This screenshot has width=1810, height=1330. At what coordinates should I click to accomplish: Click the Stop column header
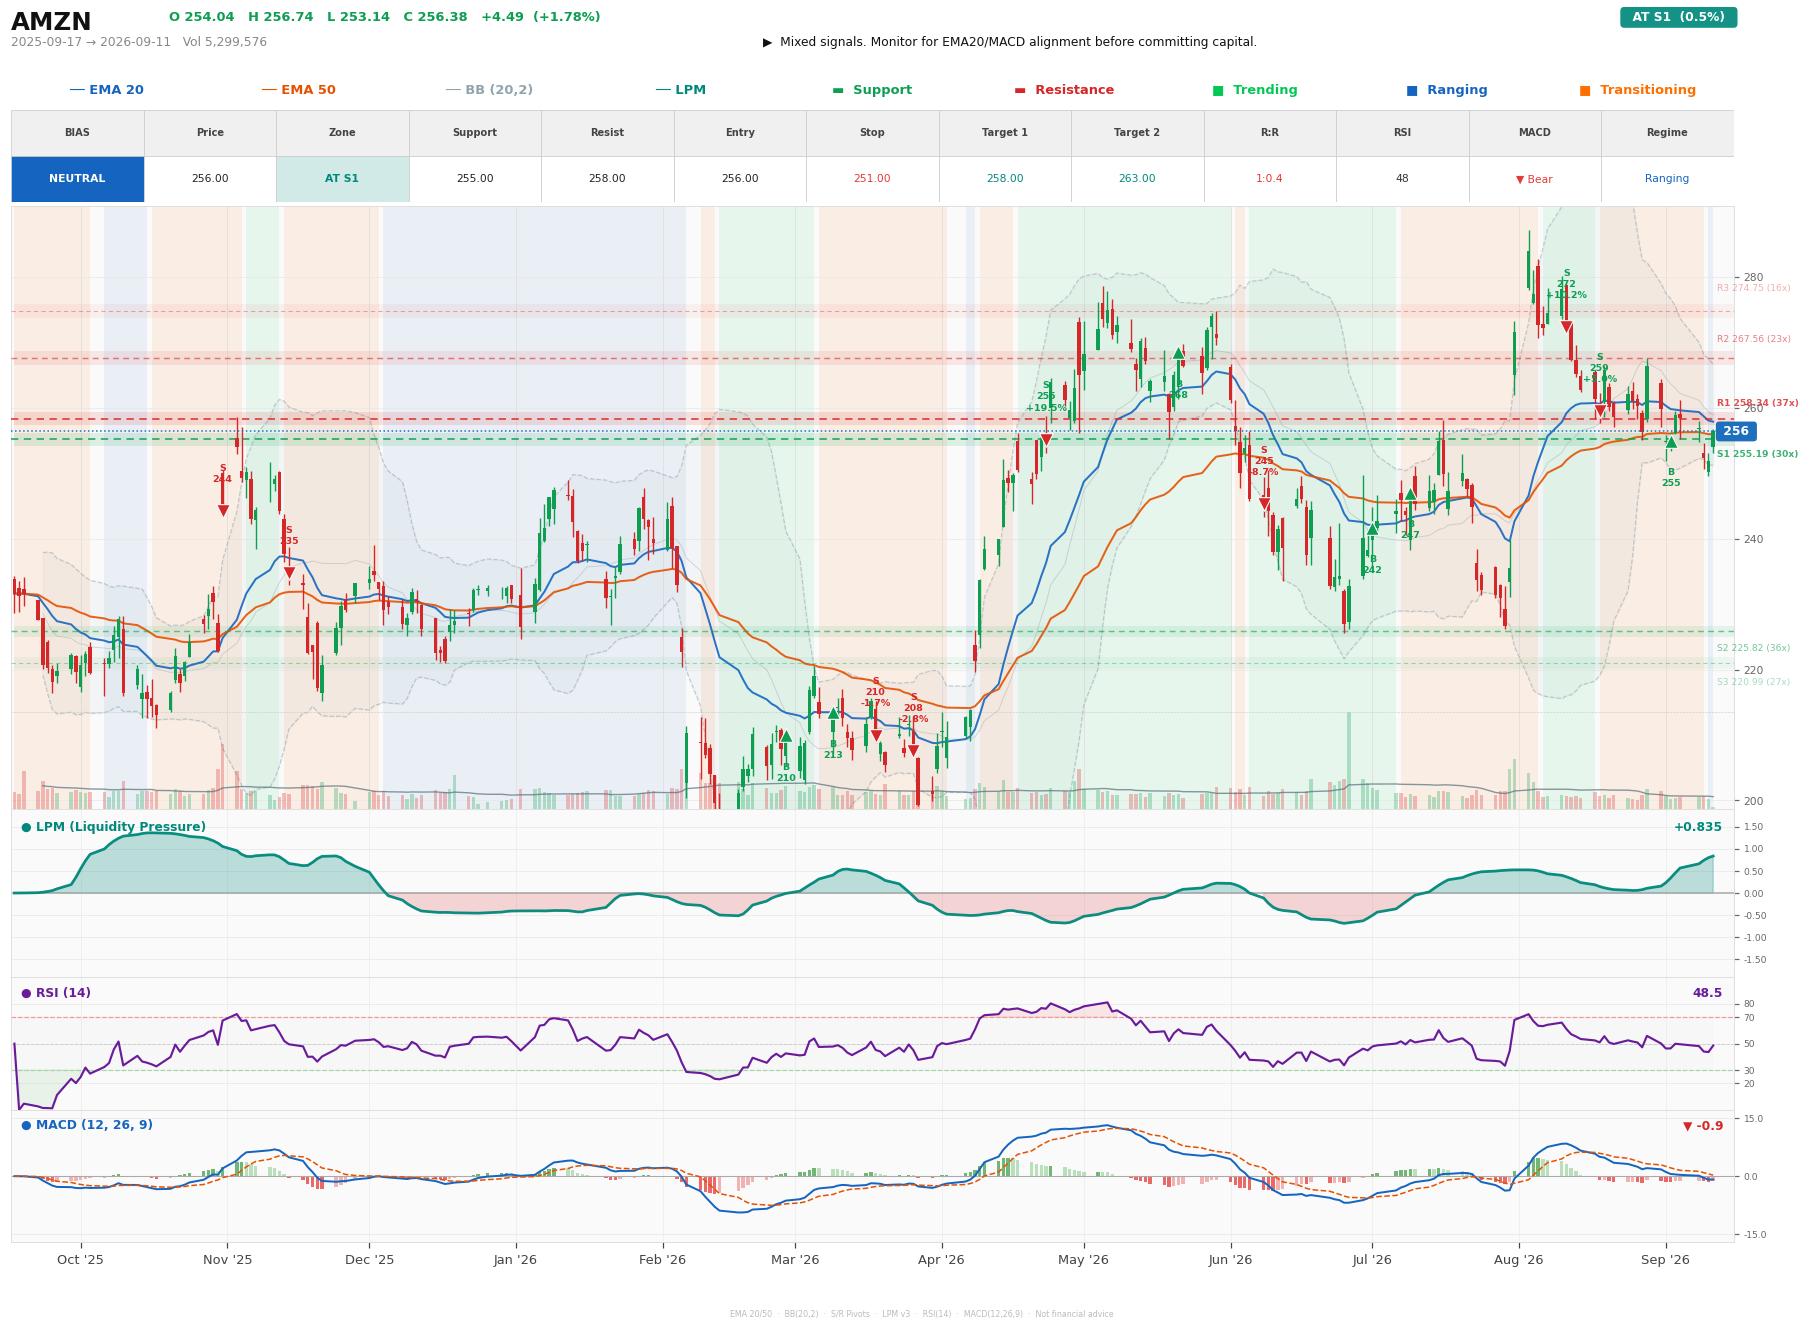point(872,133)
